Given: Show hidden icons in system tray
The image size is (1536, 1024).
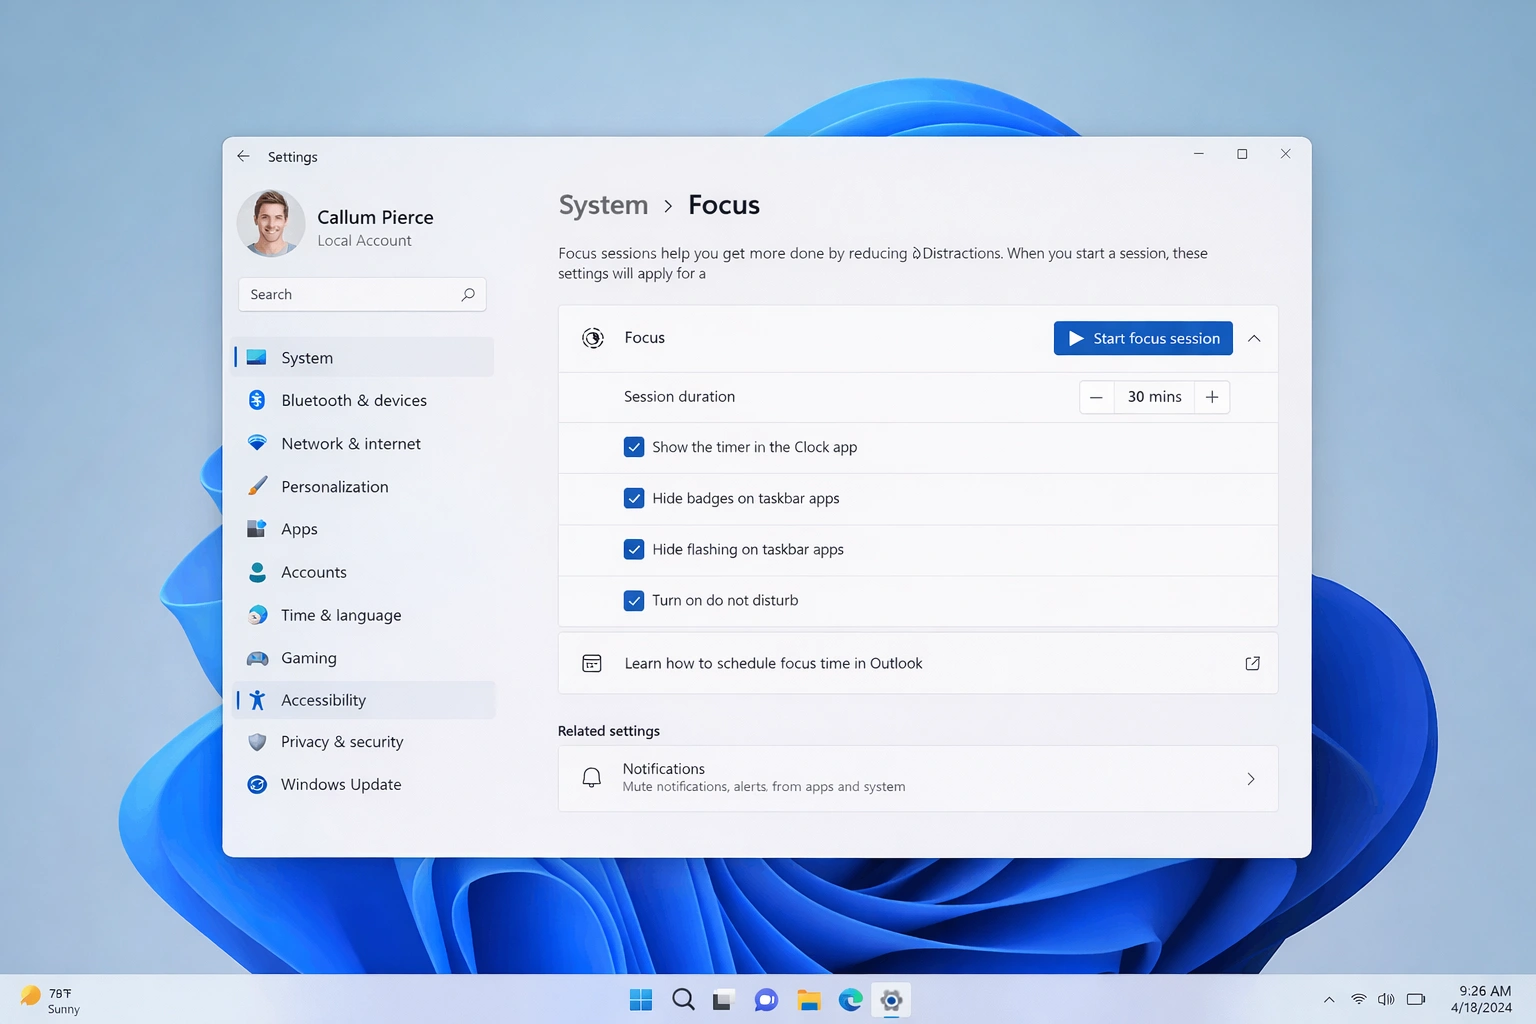Looking at the screenshot, I should (x=1329, y=998).
